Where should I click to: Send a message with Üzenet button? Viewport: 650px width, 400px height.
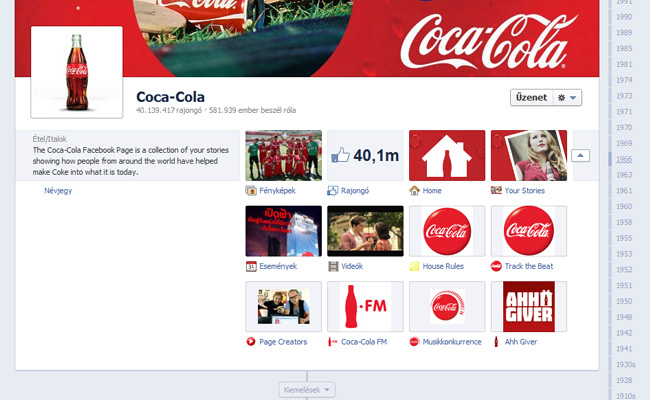click(531, 98)
